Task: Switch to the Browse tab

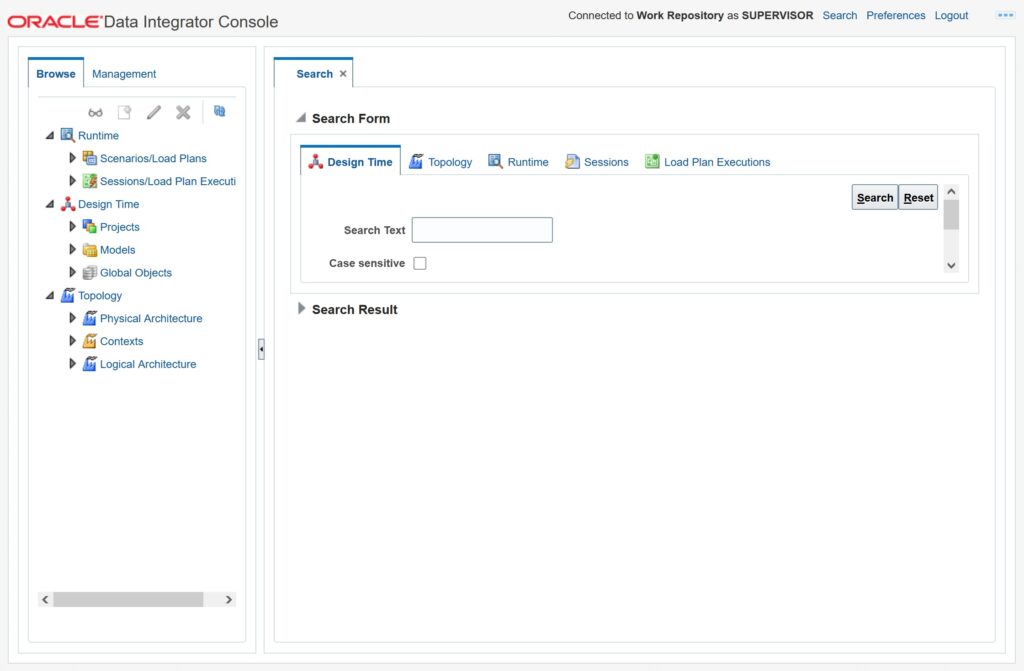Action: pos(56,74)
